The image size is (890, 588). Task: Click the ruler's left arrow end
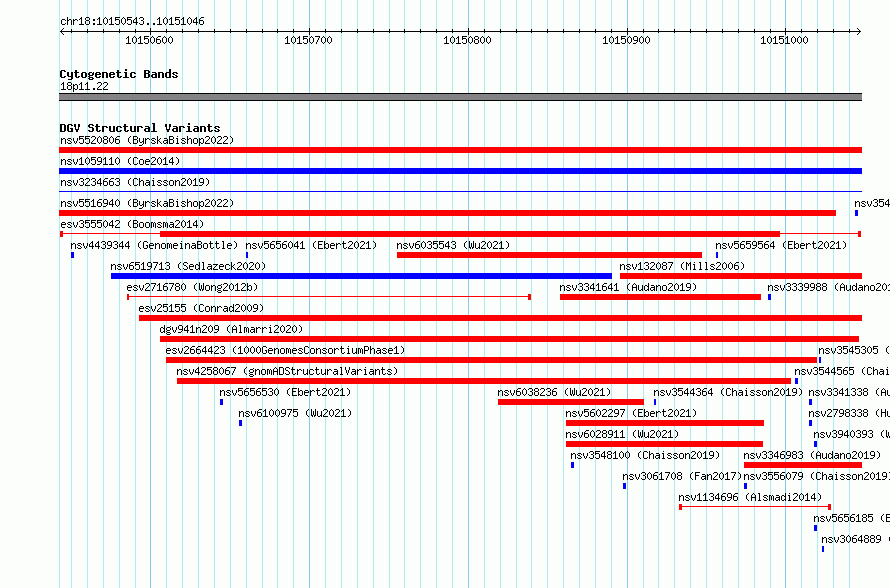click(62, 32)
